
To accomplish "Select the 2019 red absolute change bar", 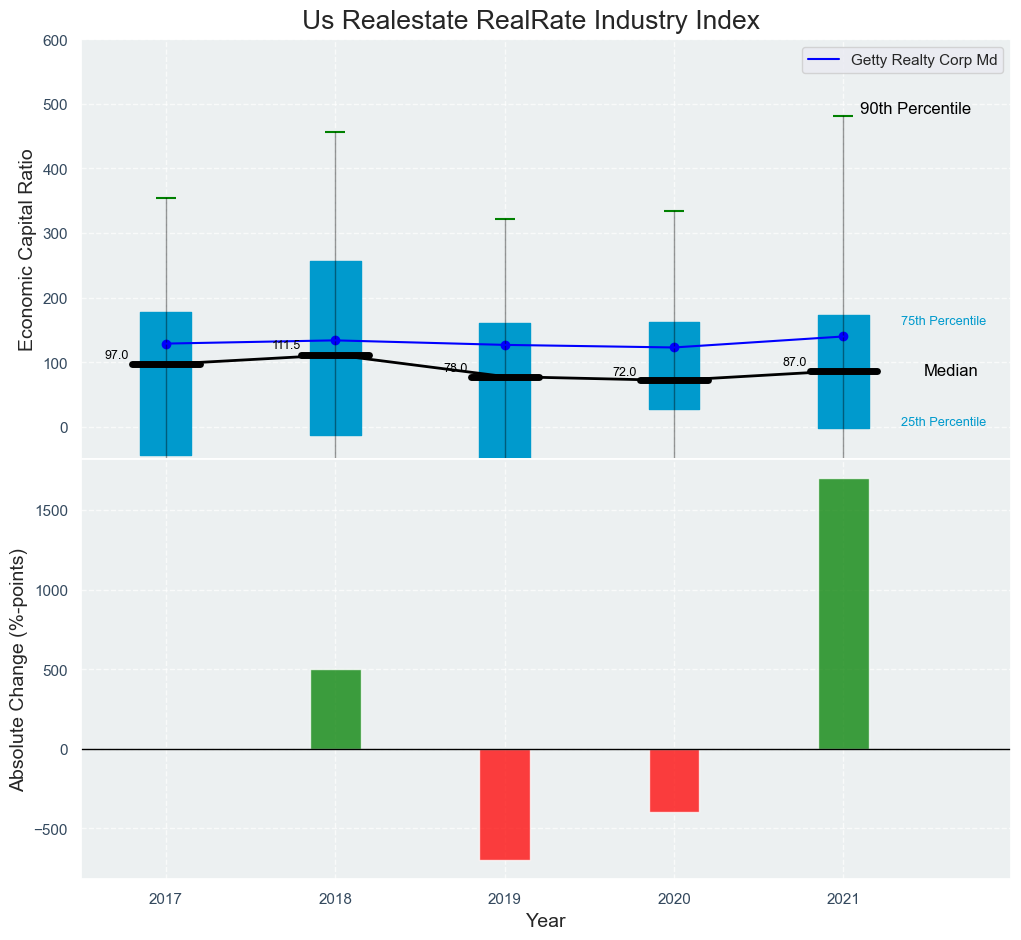I will point(505,804).
